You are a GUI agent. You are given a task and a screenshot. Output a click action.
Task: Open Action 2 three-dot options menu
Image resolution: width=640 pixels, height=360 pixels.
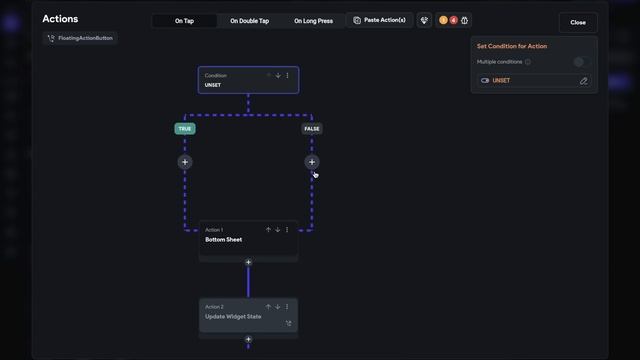coord(287,307)
